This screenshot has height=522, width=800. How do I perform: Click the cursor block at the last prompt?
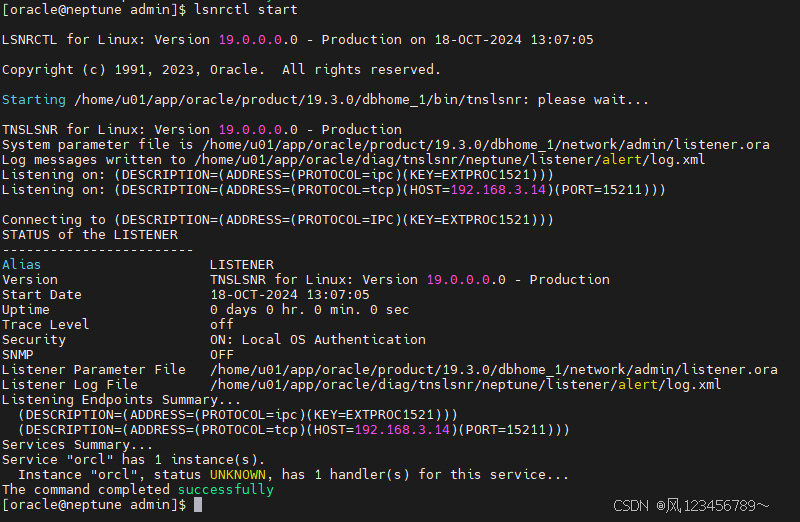click(198, 505)
